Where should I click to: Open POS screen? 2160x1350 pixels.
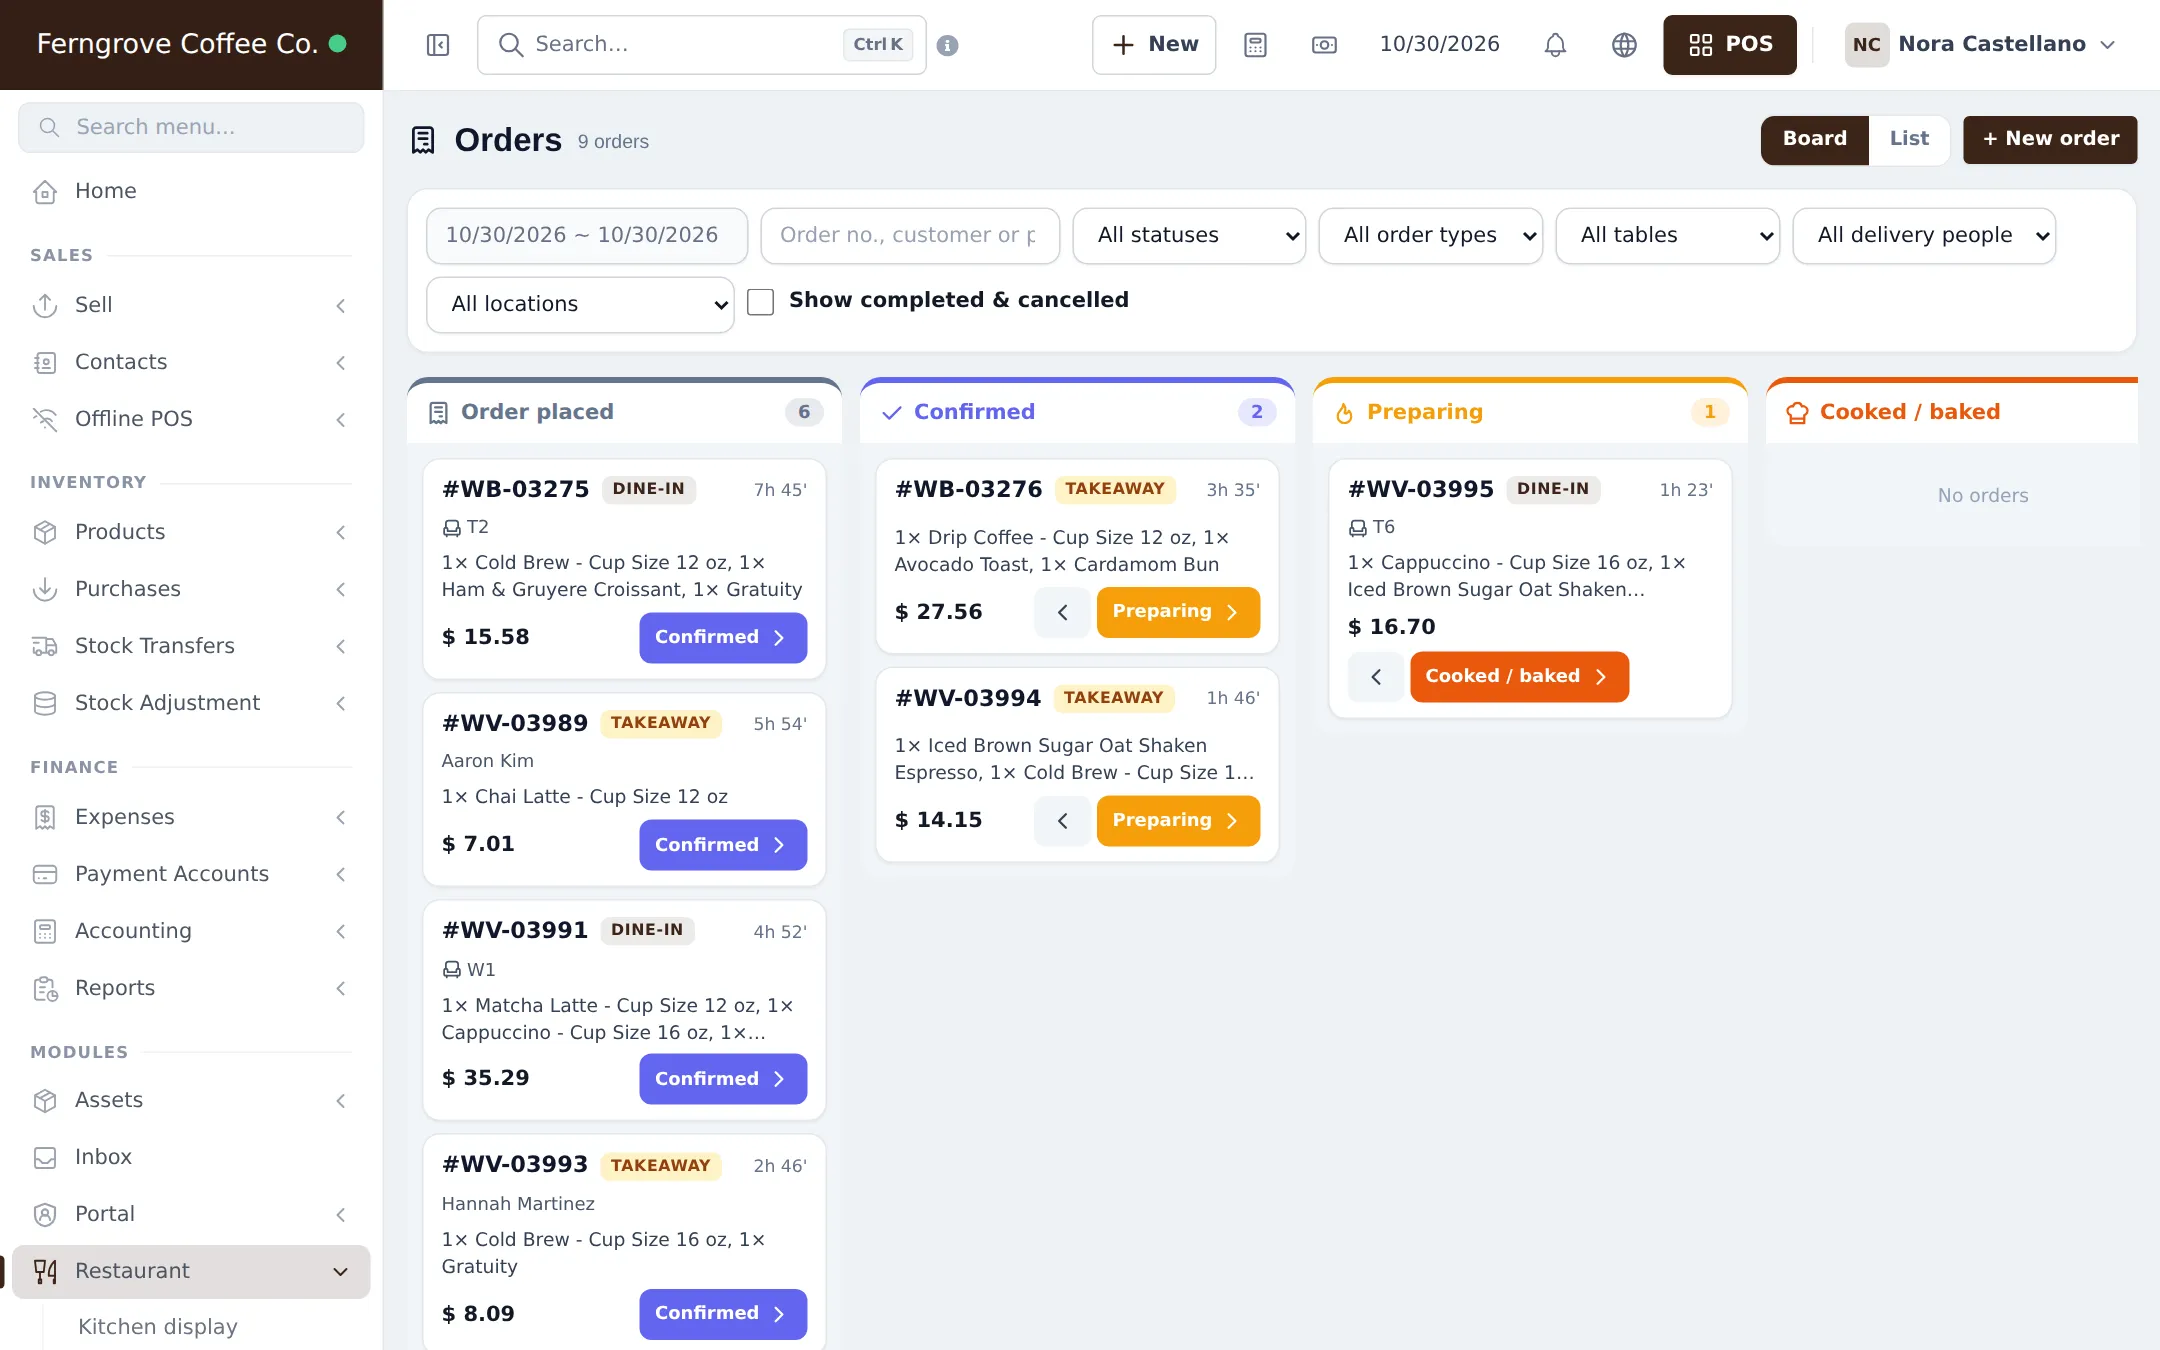1730,45
